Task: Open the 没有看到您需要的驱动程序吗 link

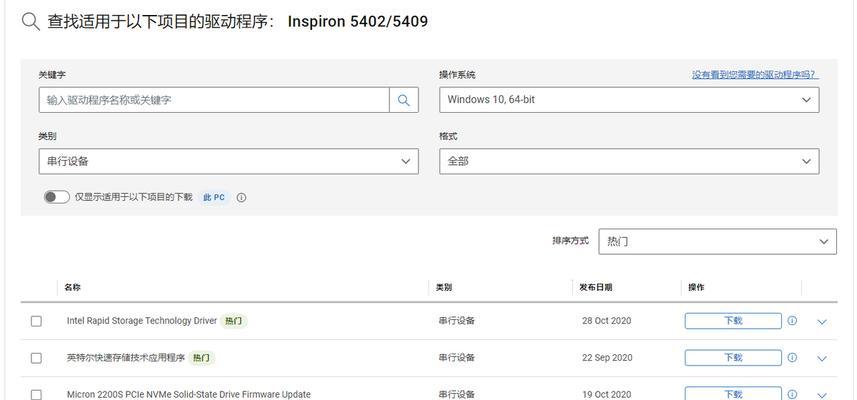Action: coord(755,75)
